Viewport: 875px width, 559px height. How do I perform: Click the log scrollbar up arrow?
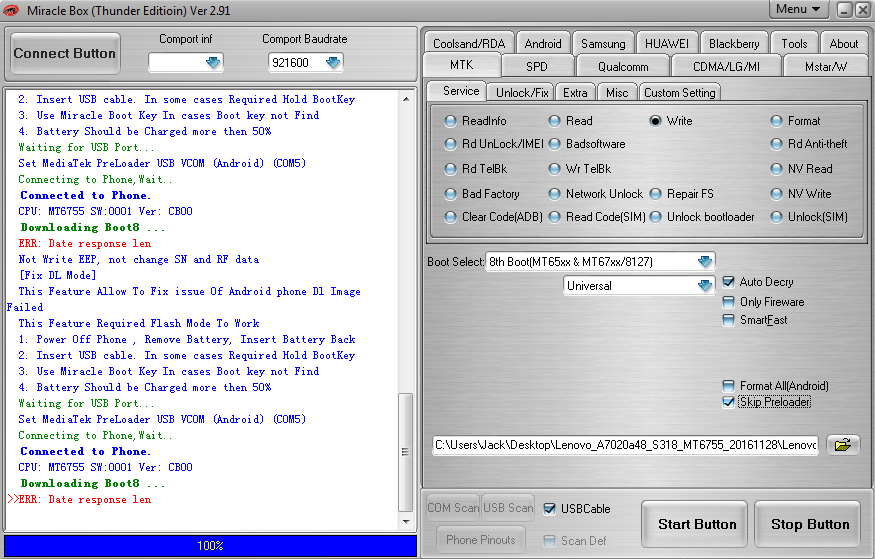pos(406,99)
